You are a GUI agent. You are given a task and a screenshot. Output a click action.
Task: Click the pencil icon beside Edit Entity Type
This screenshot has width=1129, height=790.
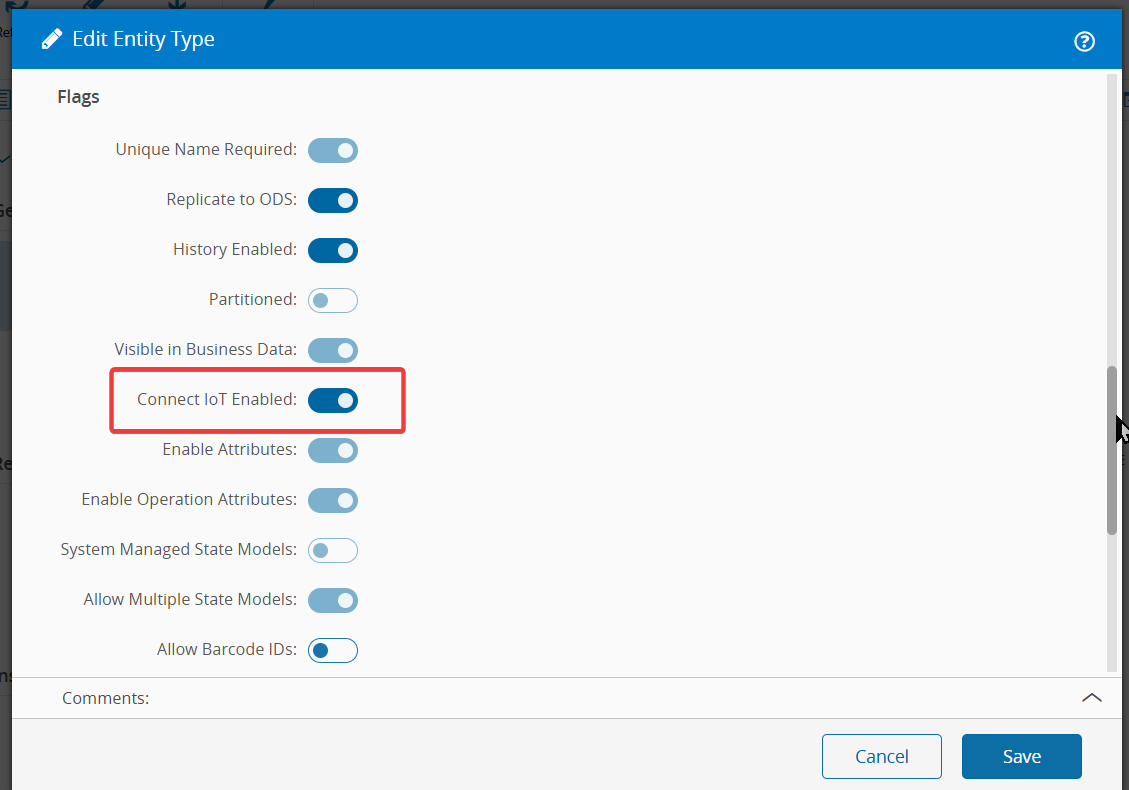tap(51, 40)
